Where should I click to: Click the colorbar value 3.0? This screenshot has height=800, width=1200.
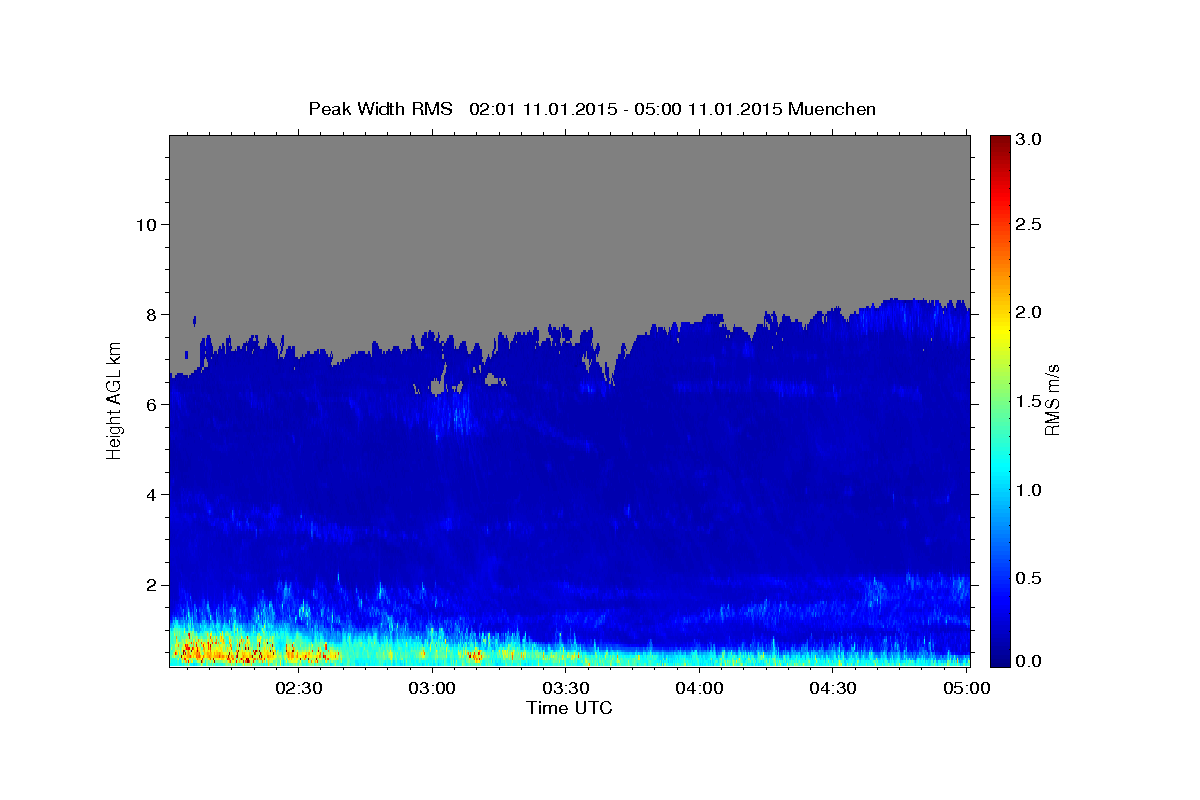pos(1029,139)
